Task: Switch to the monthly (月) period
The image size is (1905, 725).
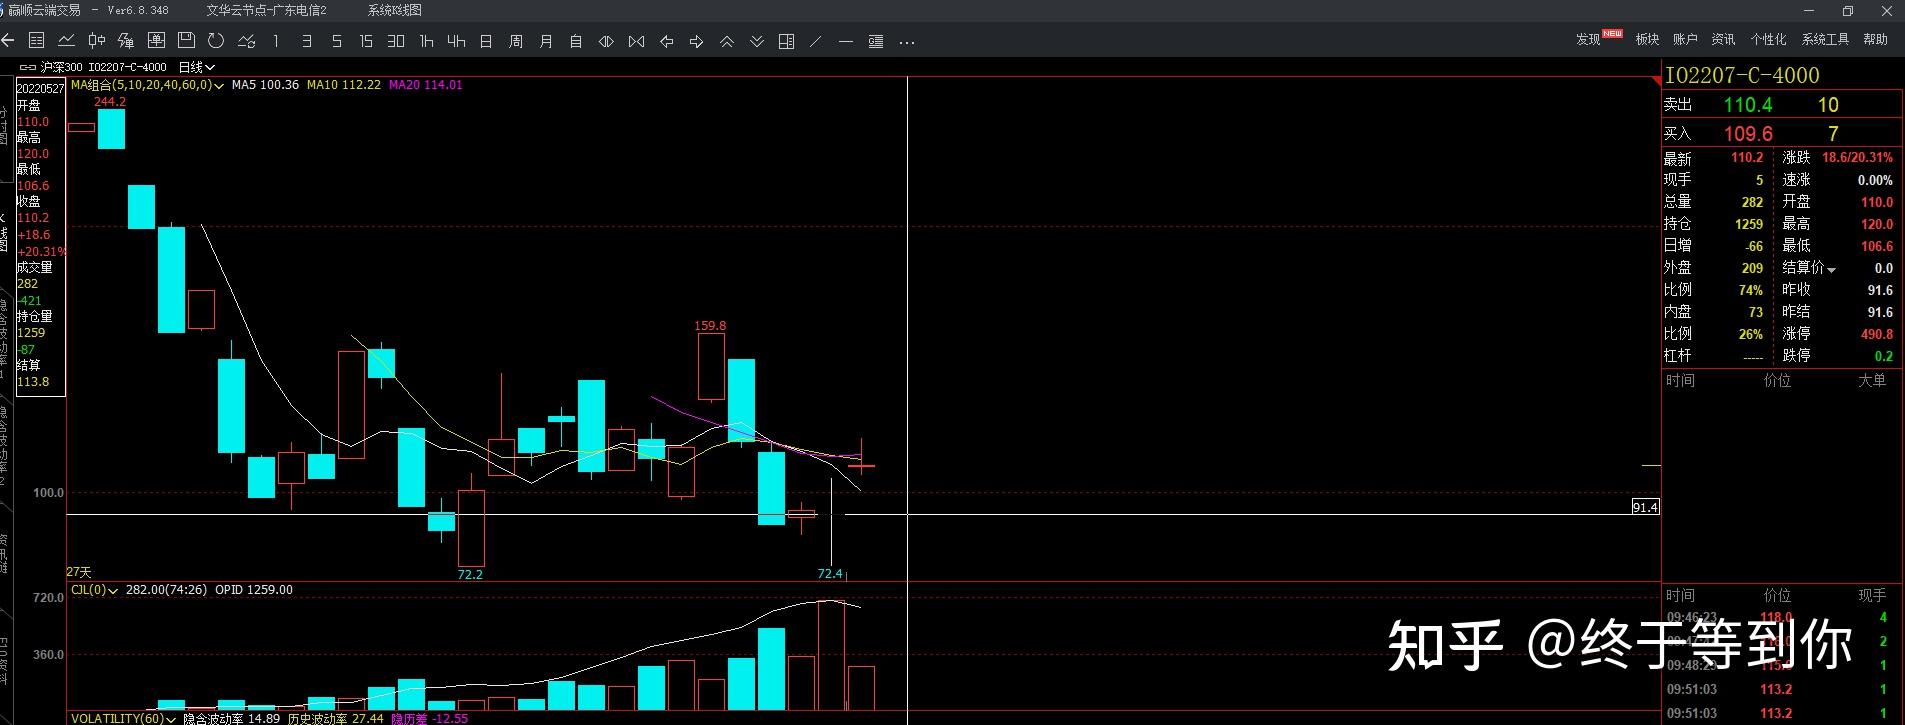Action: tap(546, 41)
